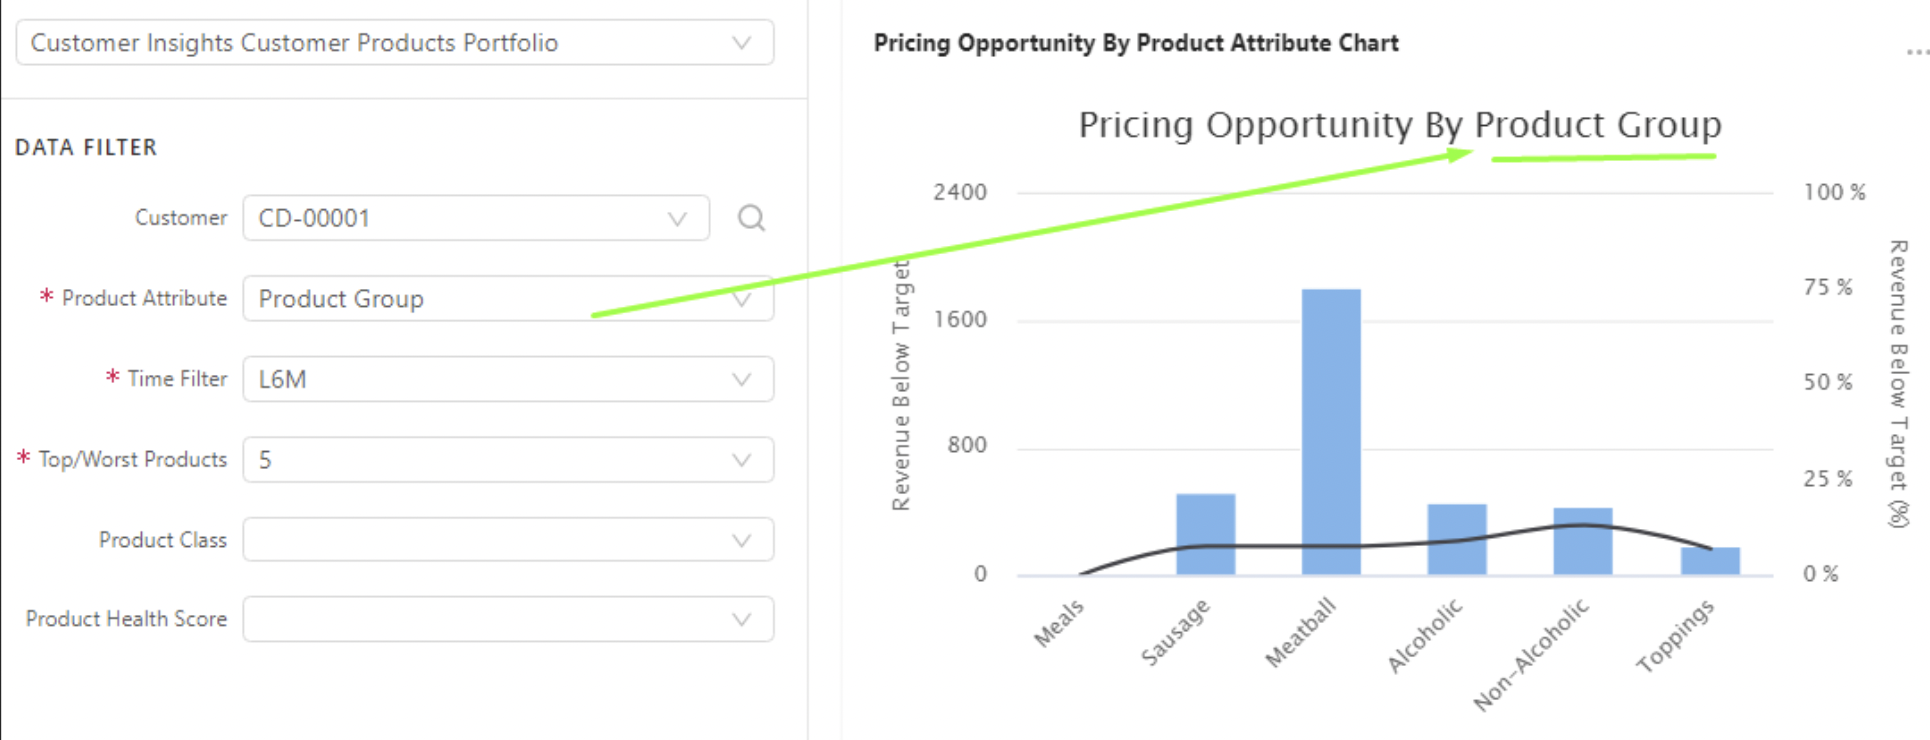The width and height of the screenshot is (1930, 740).
Task: Click the Meatball bar in the chart
Action: pos(1331,431)
